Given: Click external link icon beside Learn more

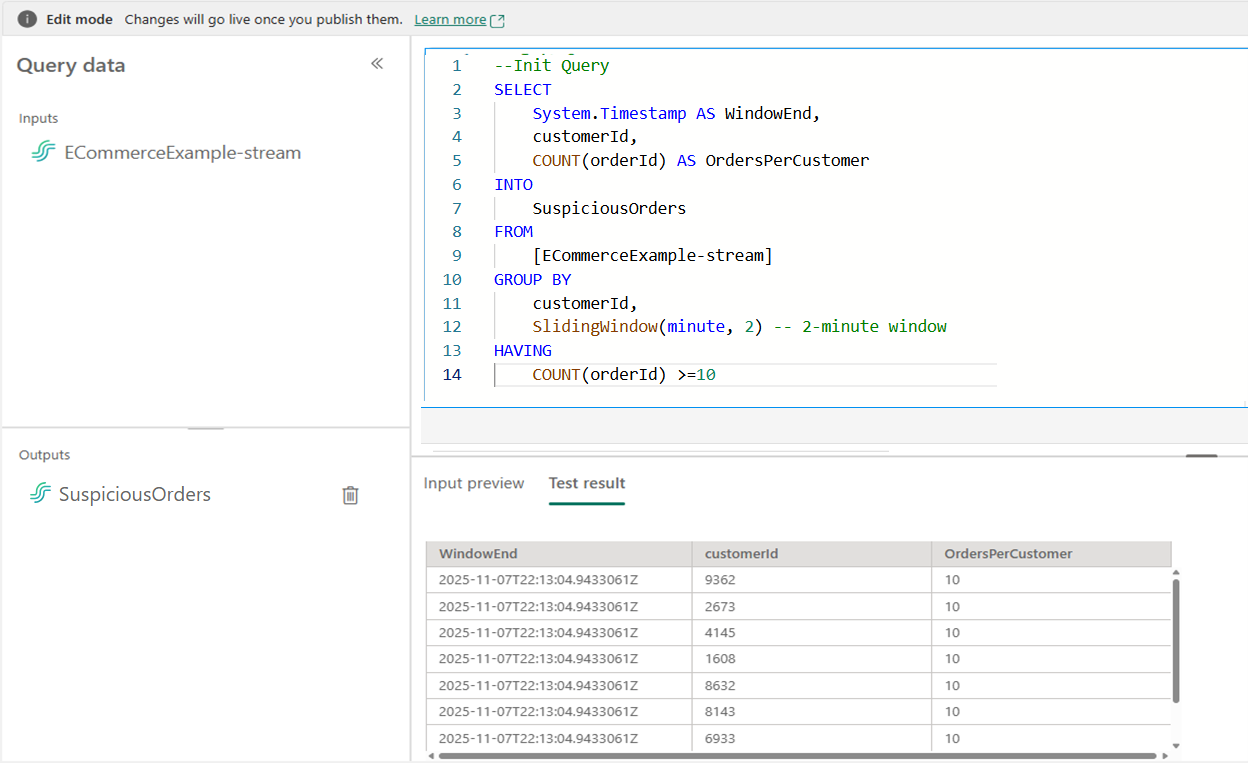Looking at the screenshot, I should pyautogui.click(x=498, y=20).
